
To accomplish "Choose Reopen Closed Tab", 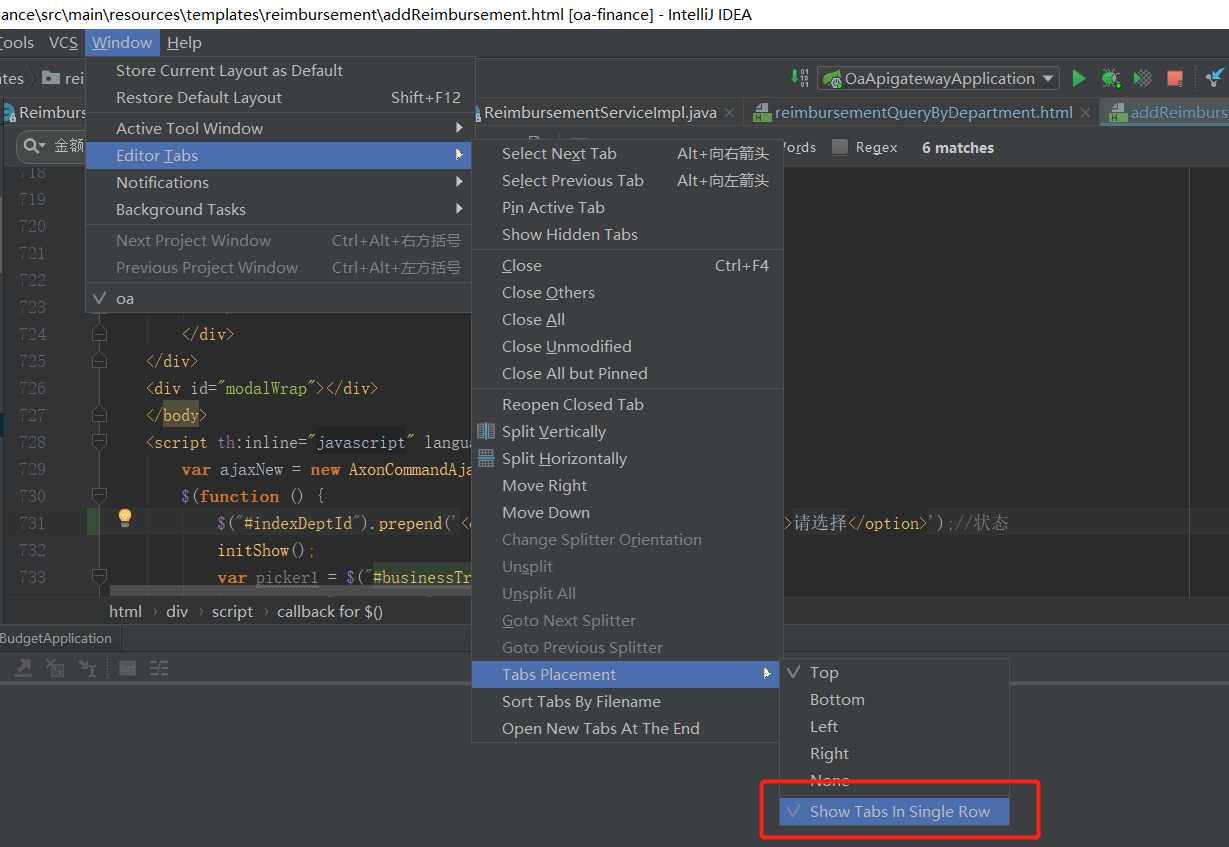I will [x=626, y=405].
